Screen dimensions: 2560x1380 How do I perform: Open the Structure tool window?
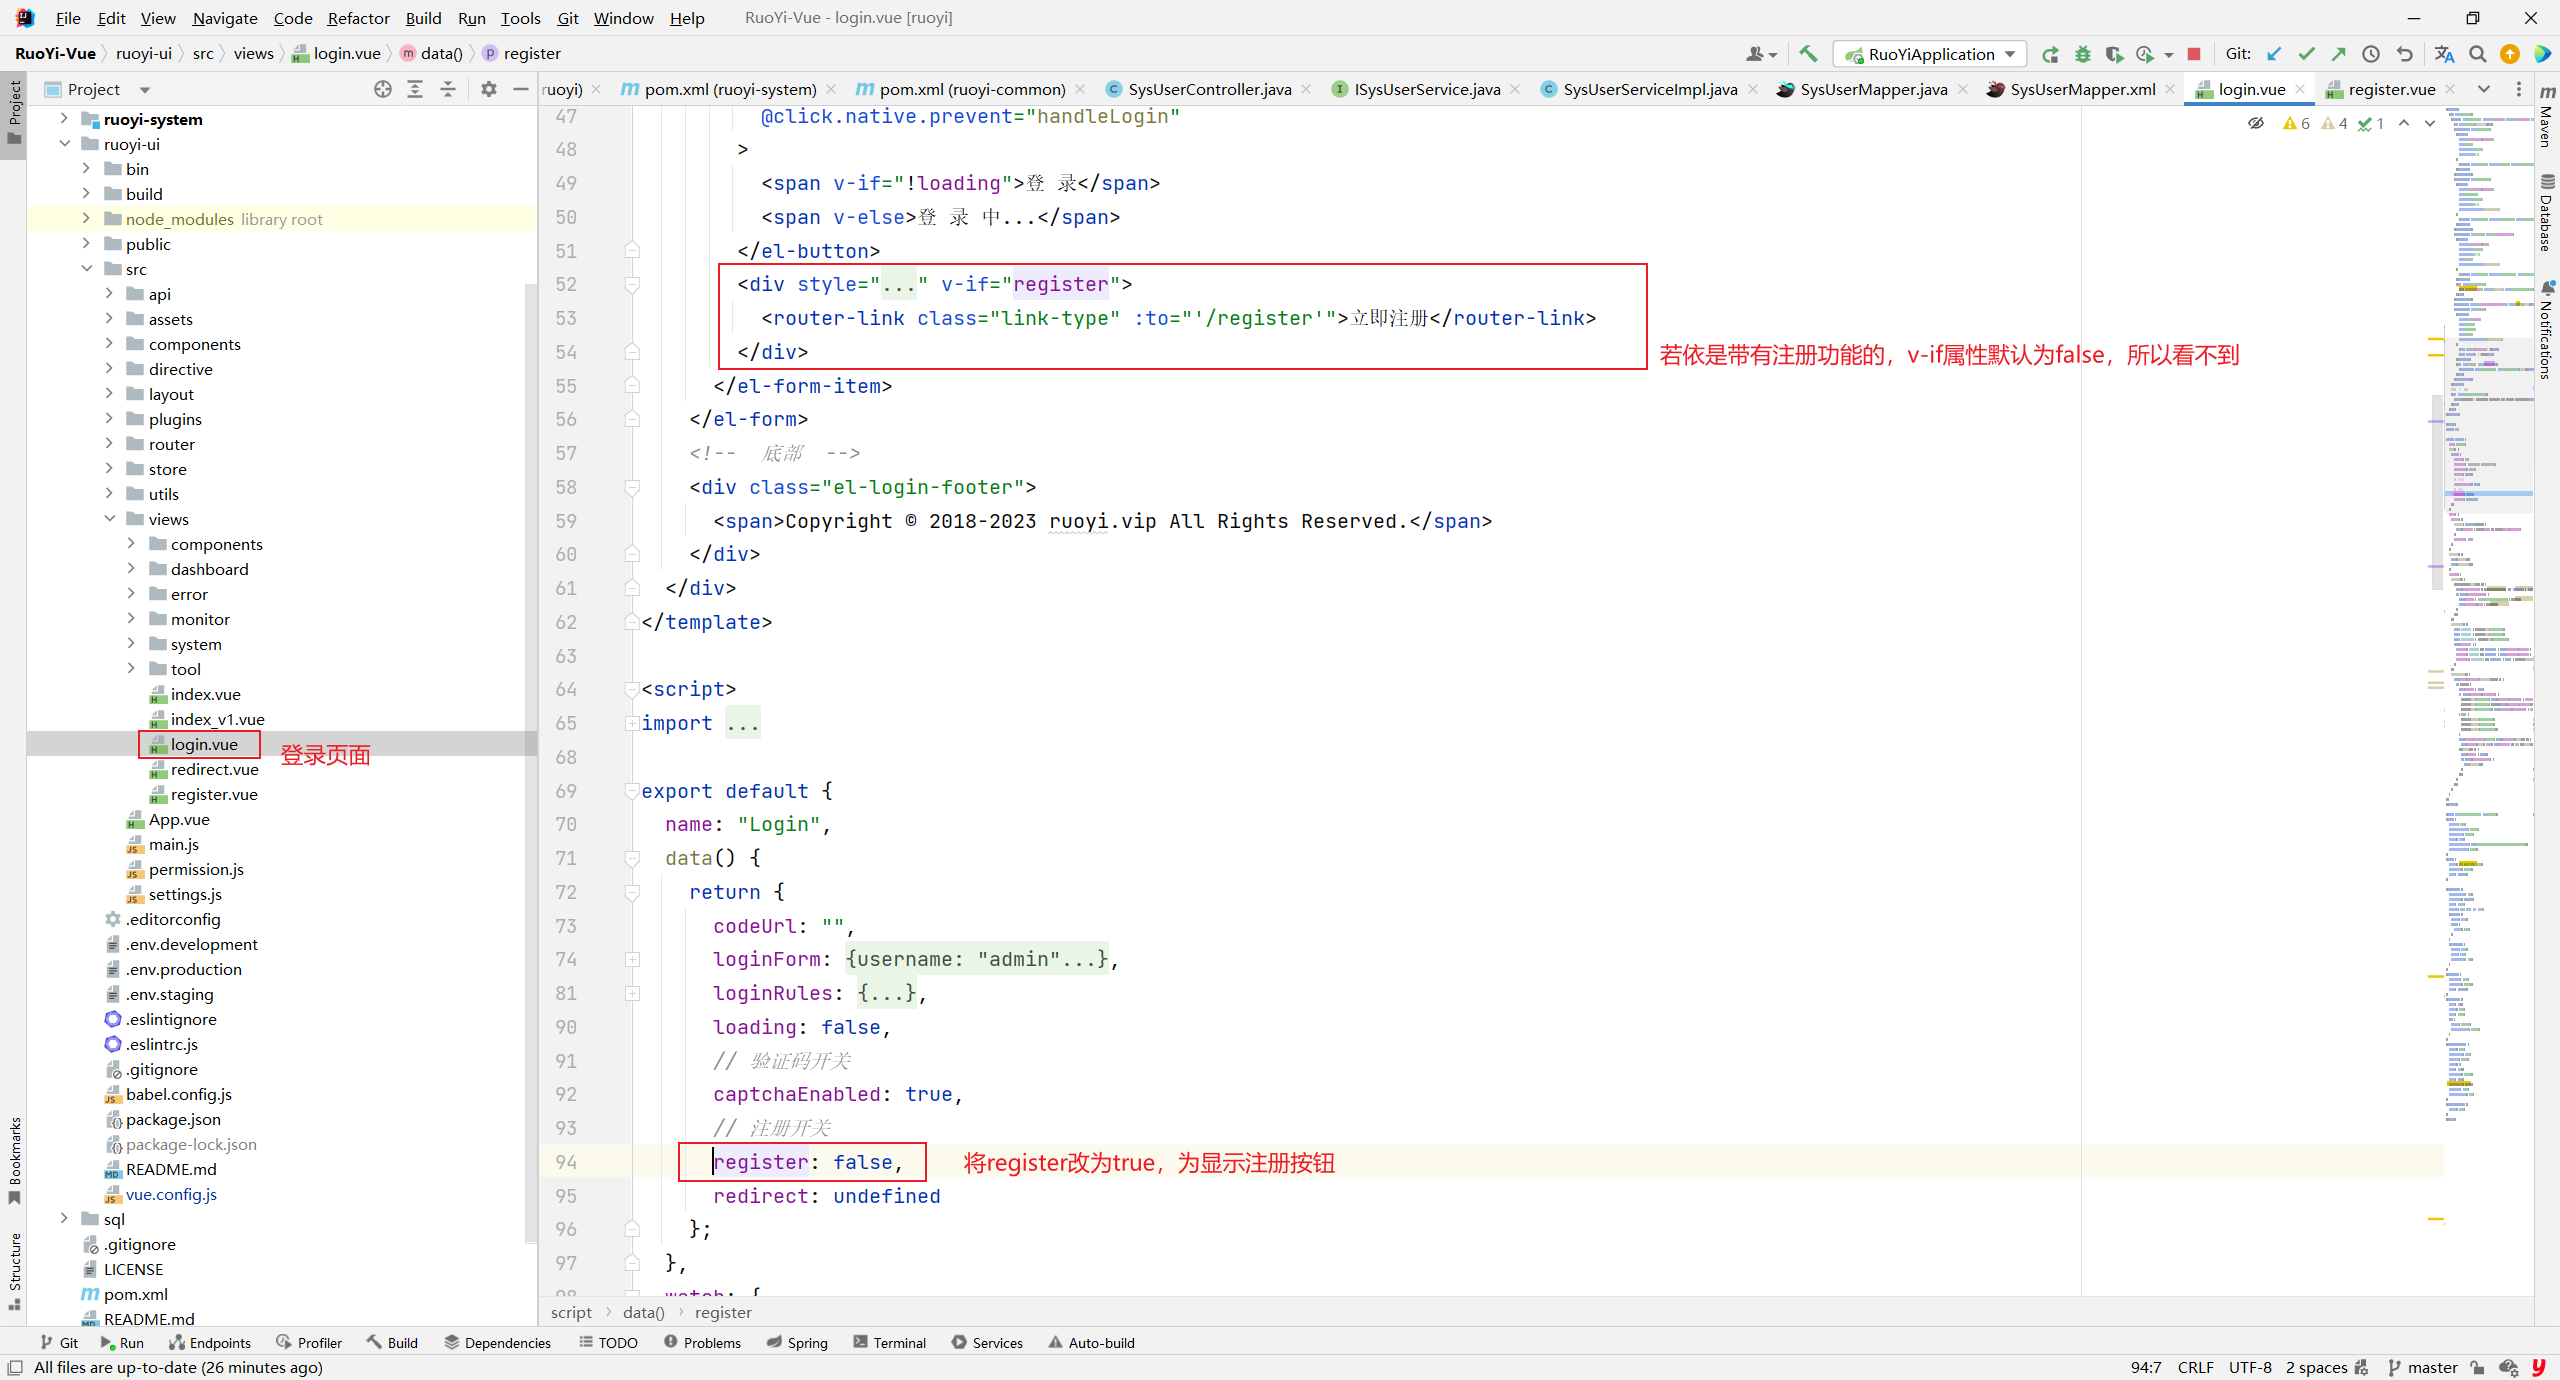(x=14, y=1271)
